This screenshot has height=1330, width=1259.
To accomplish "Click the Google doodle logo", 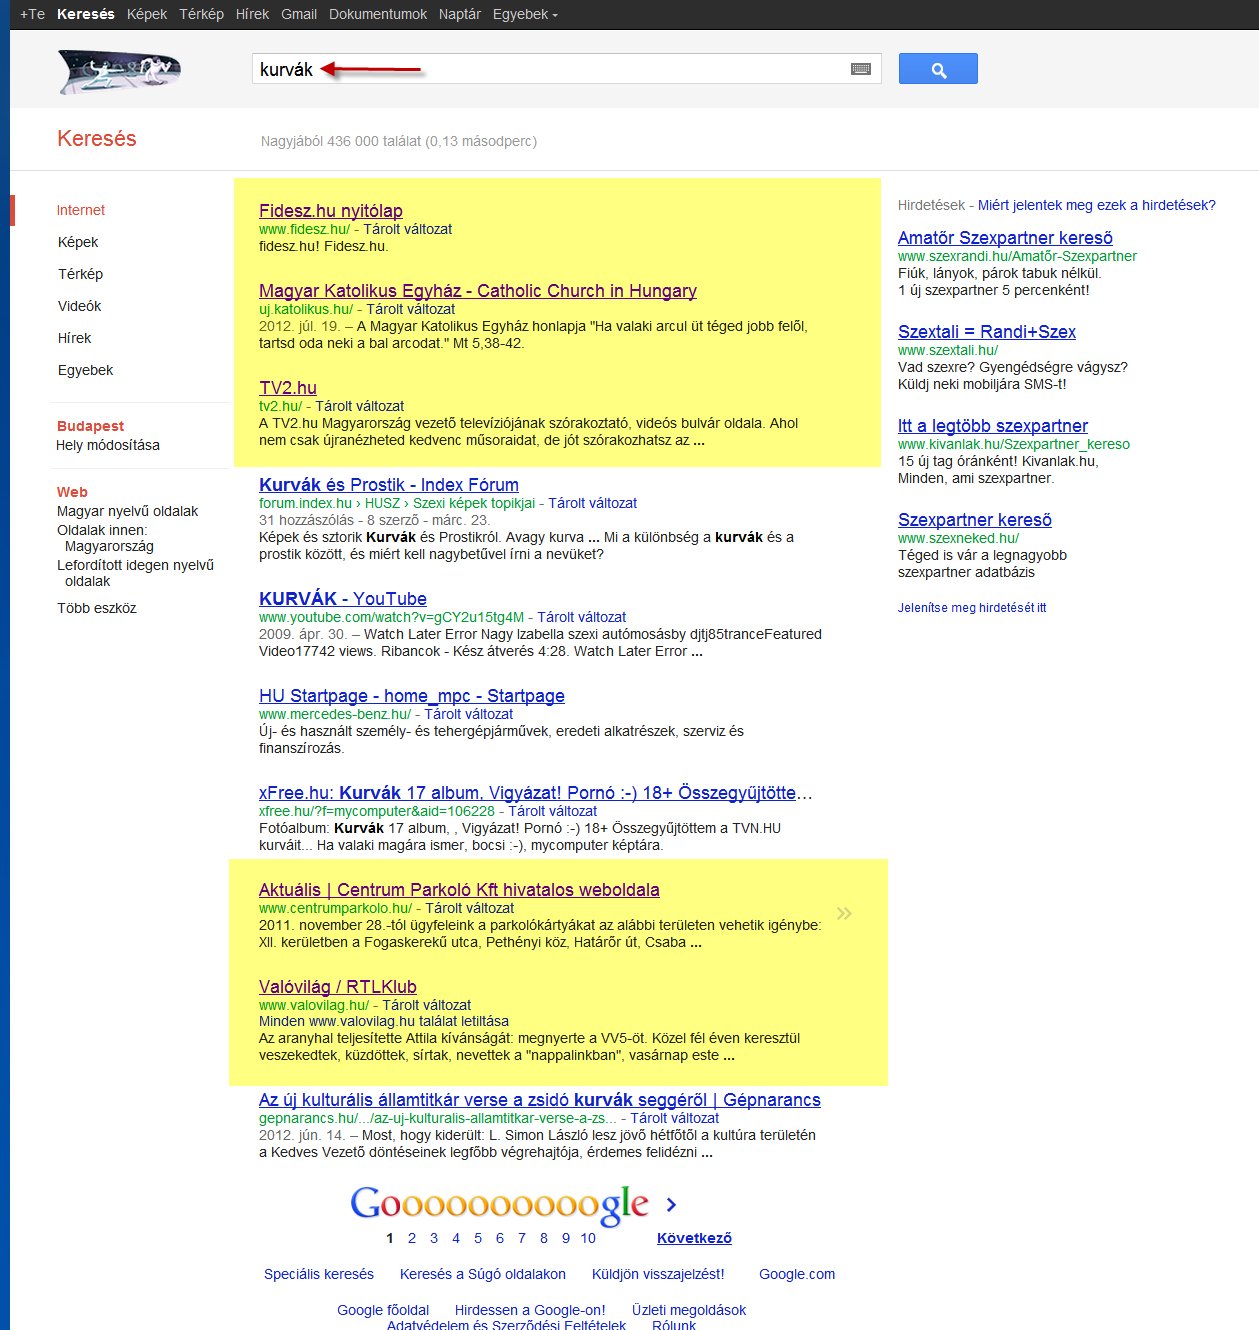I will (x=120, y=70).
